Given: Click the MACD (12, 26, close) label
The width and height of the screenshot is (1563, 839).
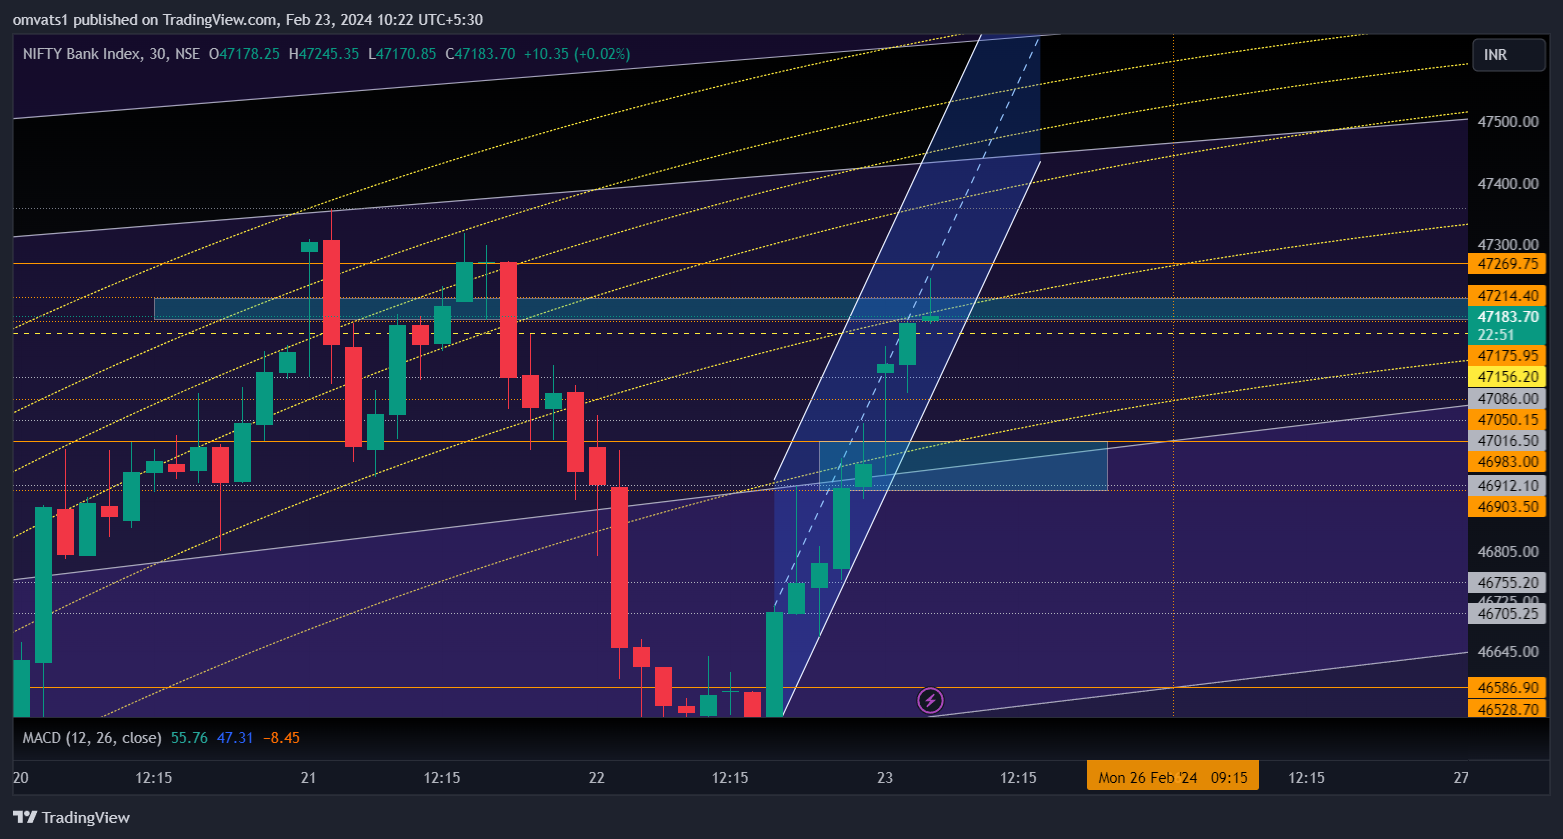Looking at the screenshot, I should coord(92,738).
